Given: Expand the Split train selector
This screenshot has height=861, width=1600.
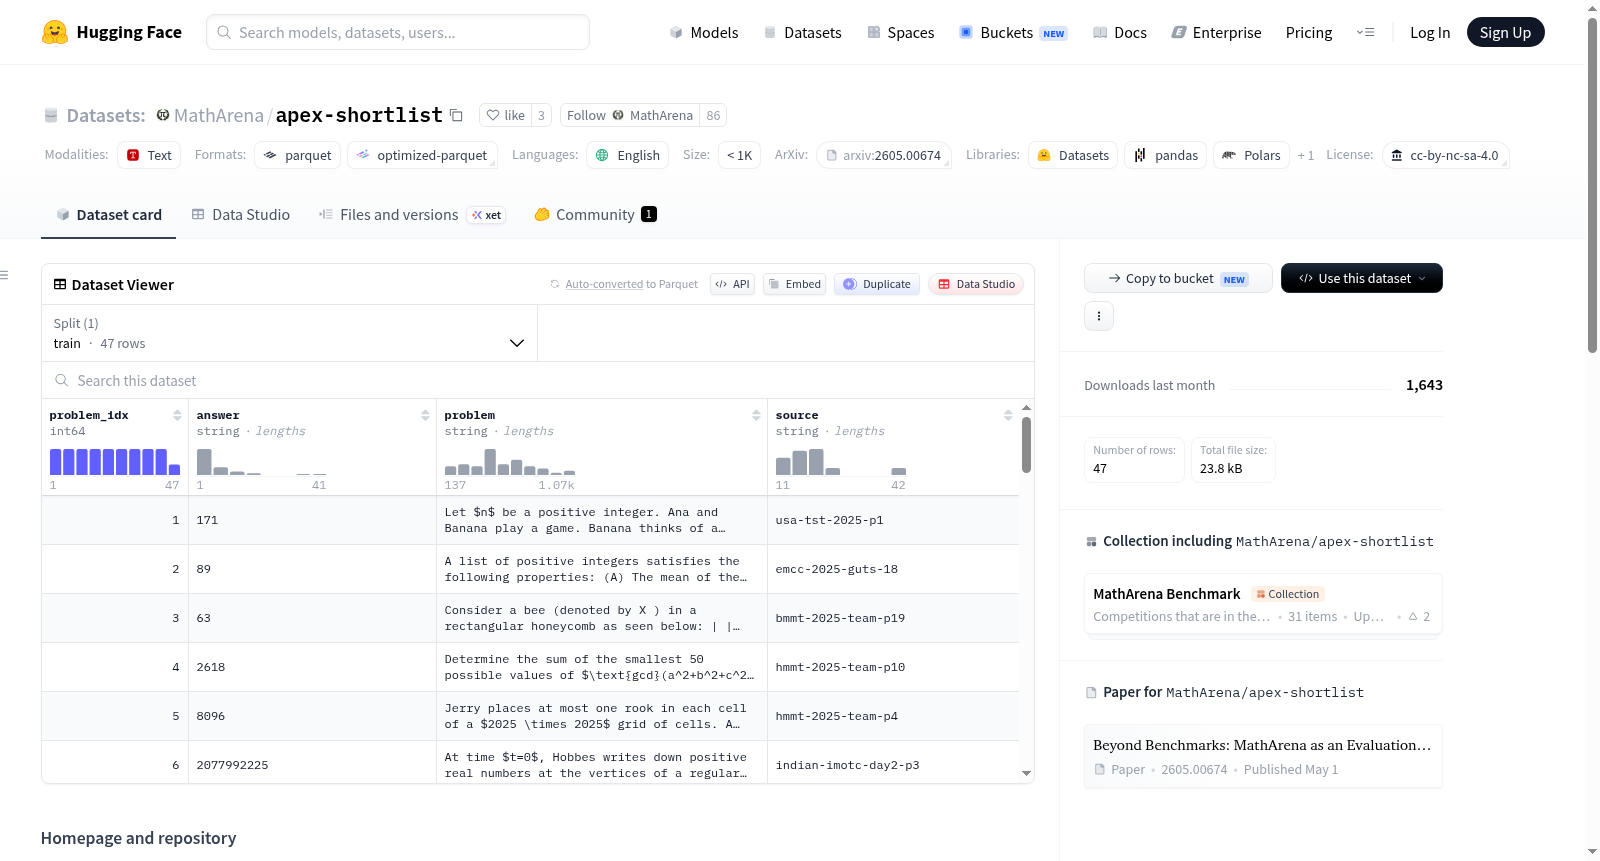Looking at the screenshot, I should [x=289, y=333].
